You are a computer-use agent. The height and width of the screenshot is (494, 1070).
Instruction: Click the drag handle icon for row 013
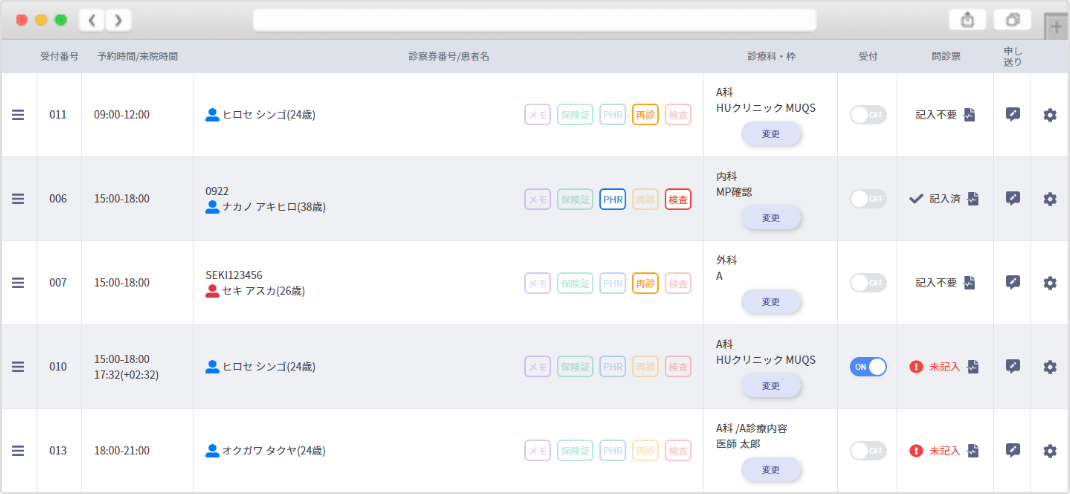18,451
